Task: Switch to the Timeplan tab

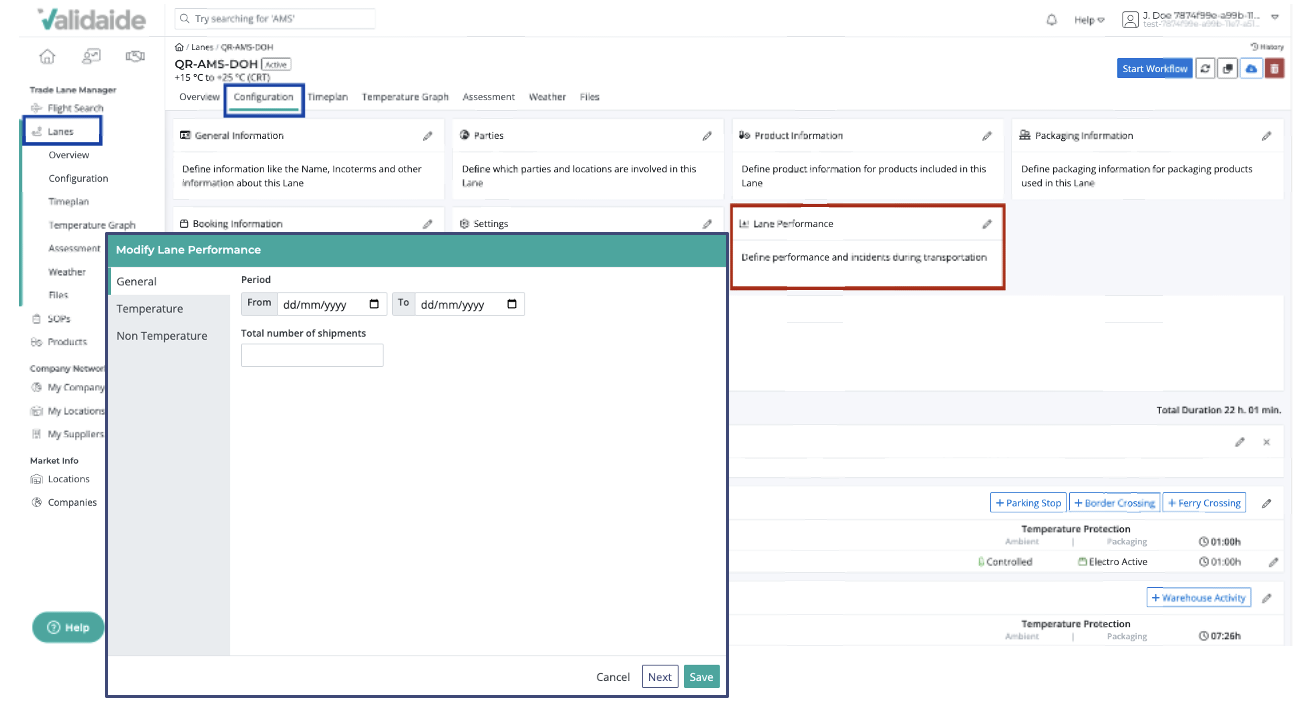Action: [x=328, y=97]
